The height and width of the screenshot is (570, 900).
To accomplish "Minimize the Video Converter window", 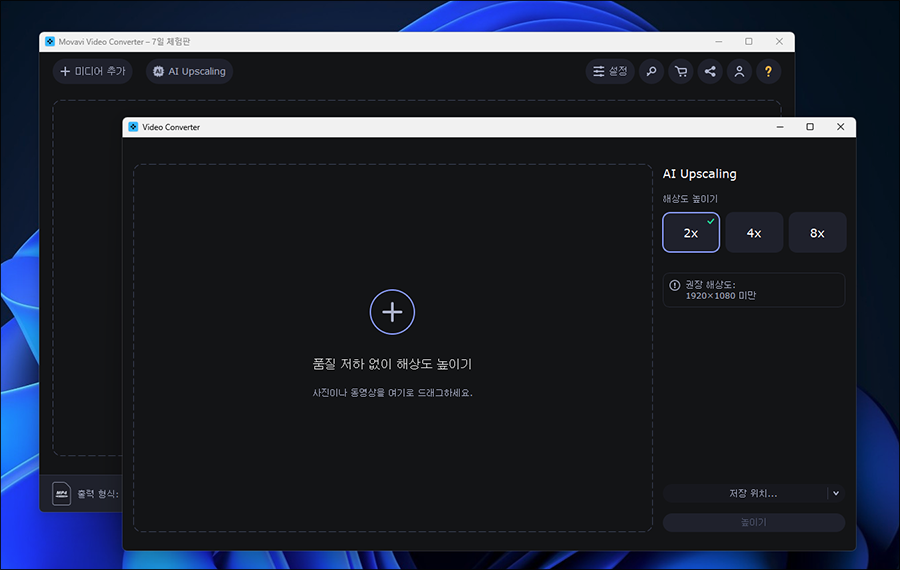I will [x=780, y=127].
